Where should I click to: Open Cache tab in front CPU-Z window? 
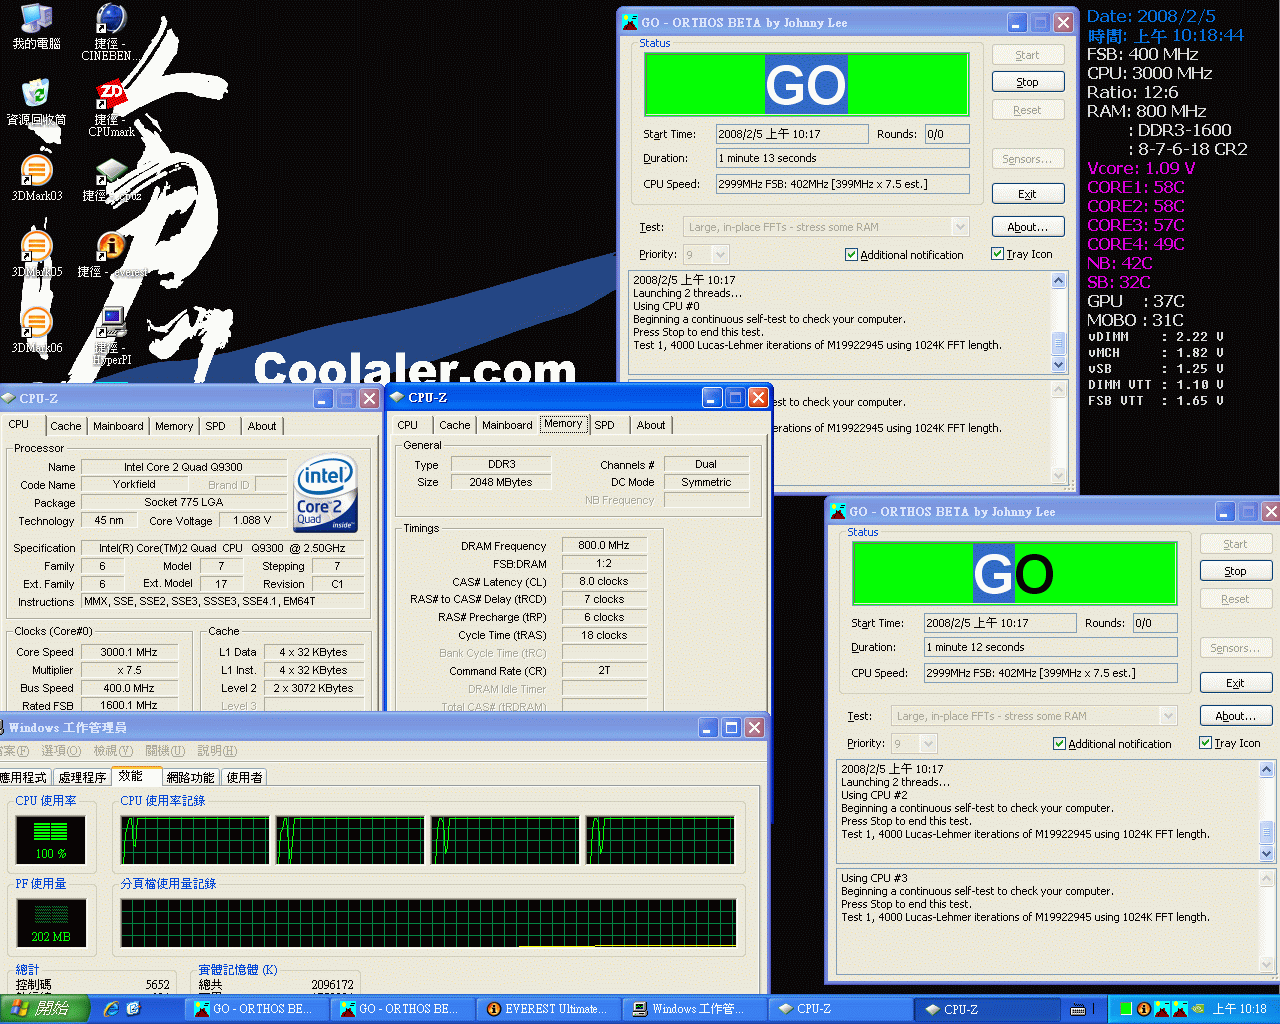pos(454,425)
